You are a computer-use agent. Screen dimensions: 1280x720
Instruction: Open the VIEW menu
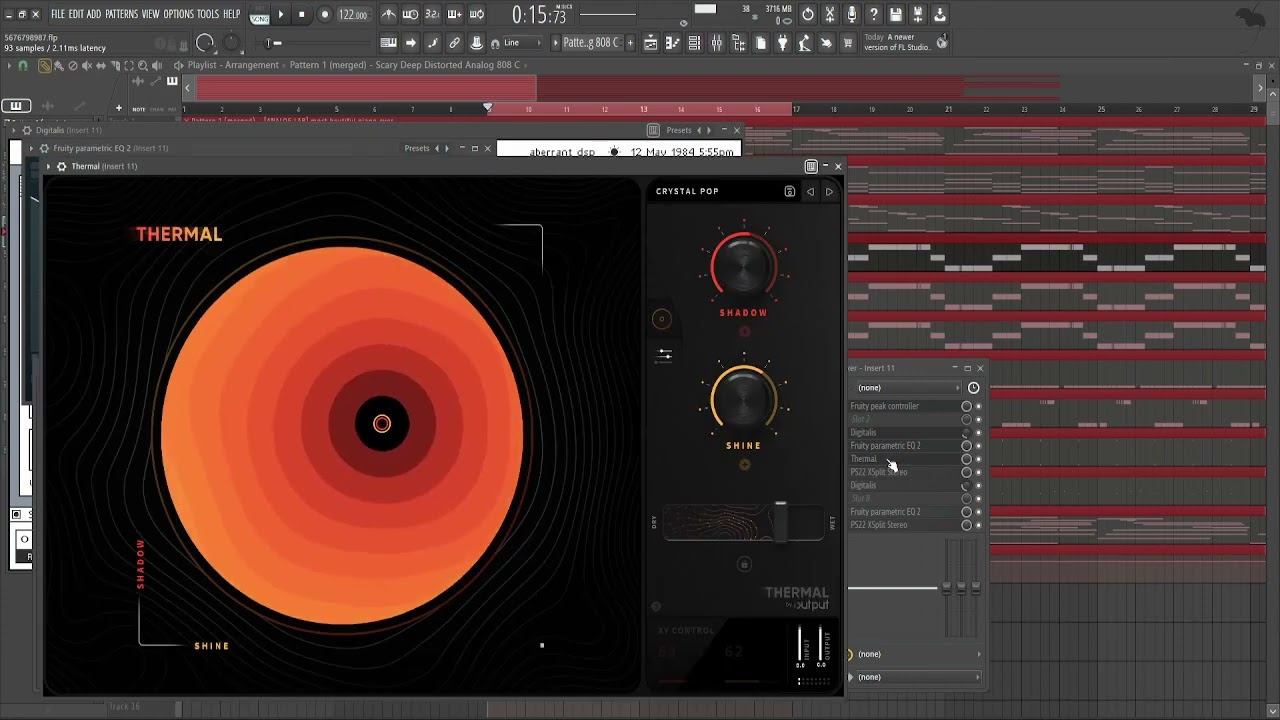tap(150, 14)
